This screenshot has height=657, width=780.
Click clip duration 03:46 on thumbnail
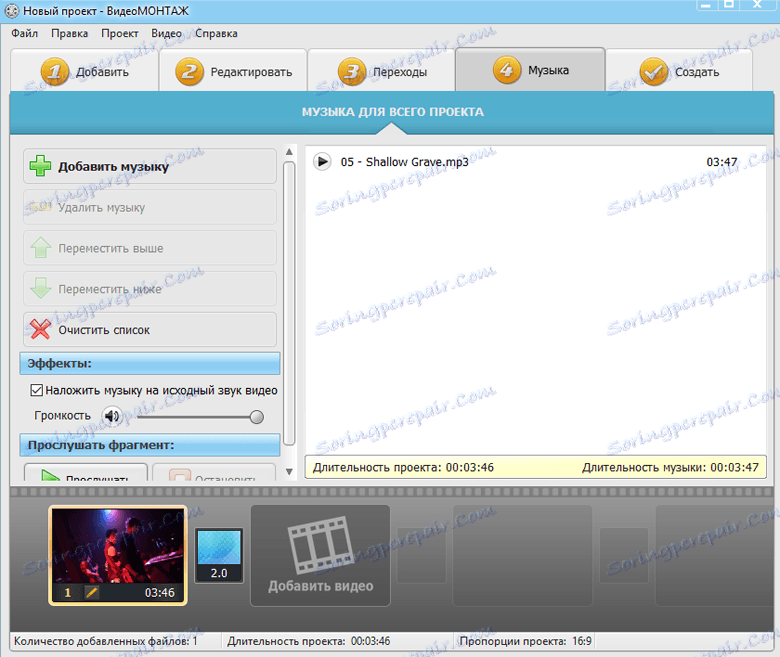pos(160,593)
